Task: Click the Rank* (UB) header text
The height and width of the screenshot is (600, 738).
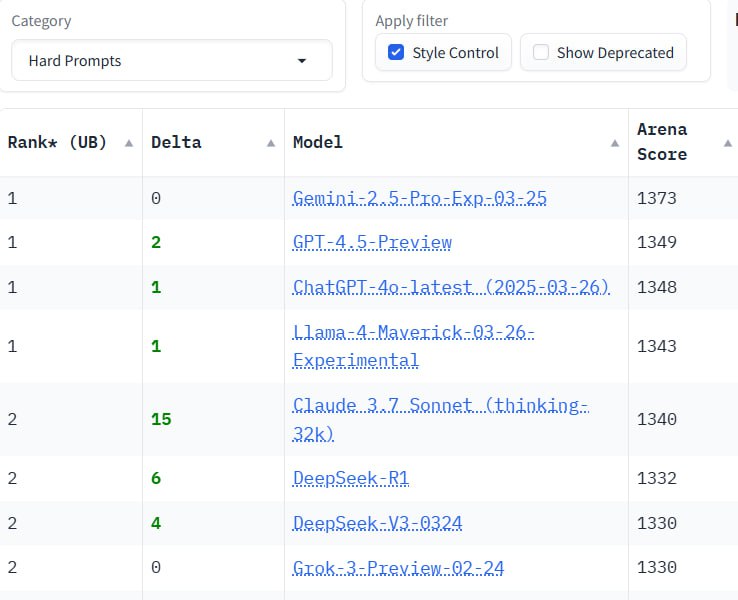Action: point(57,143)
